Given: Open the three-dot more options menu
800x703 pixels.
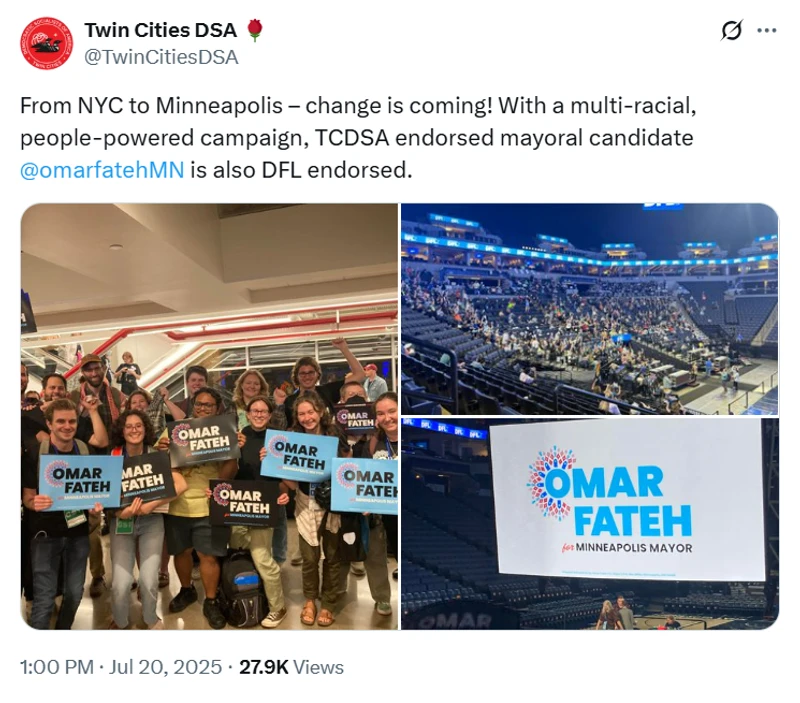Looking at the screenshot, I should 767,31.
